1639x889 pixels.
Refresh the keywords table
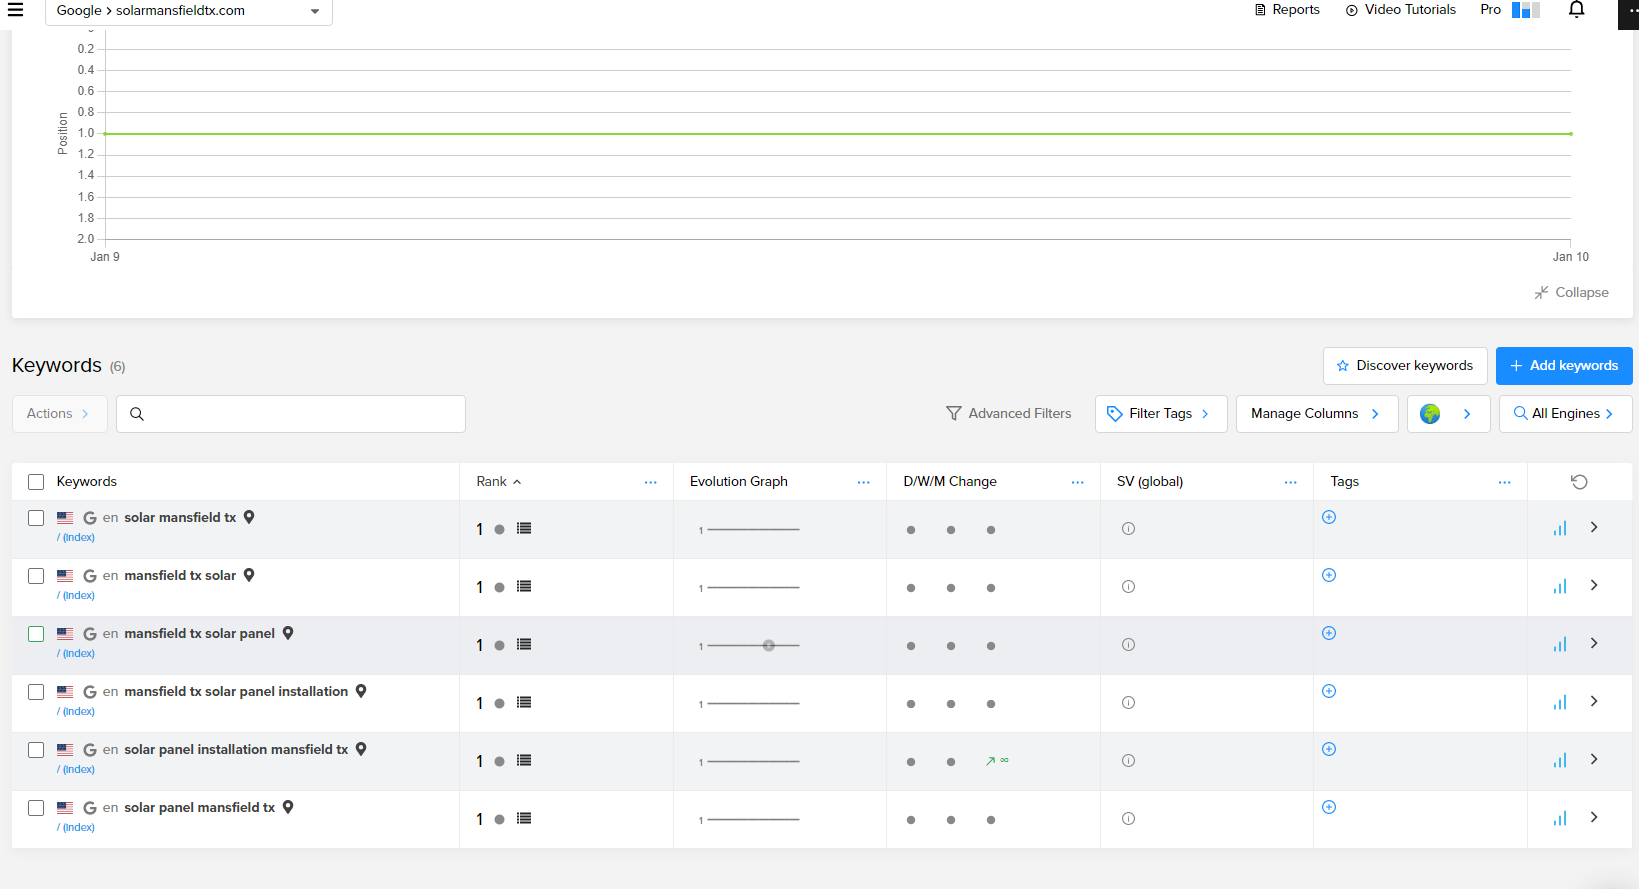click(x=1579, y=482)
